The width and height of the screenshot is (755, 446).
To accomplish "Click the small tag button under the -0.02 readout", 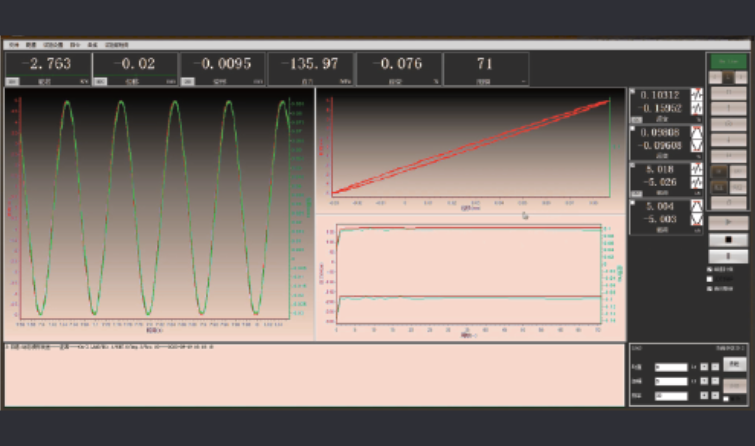I will 100,81.
